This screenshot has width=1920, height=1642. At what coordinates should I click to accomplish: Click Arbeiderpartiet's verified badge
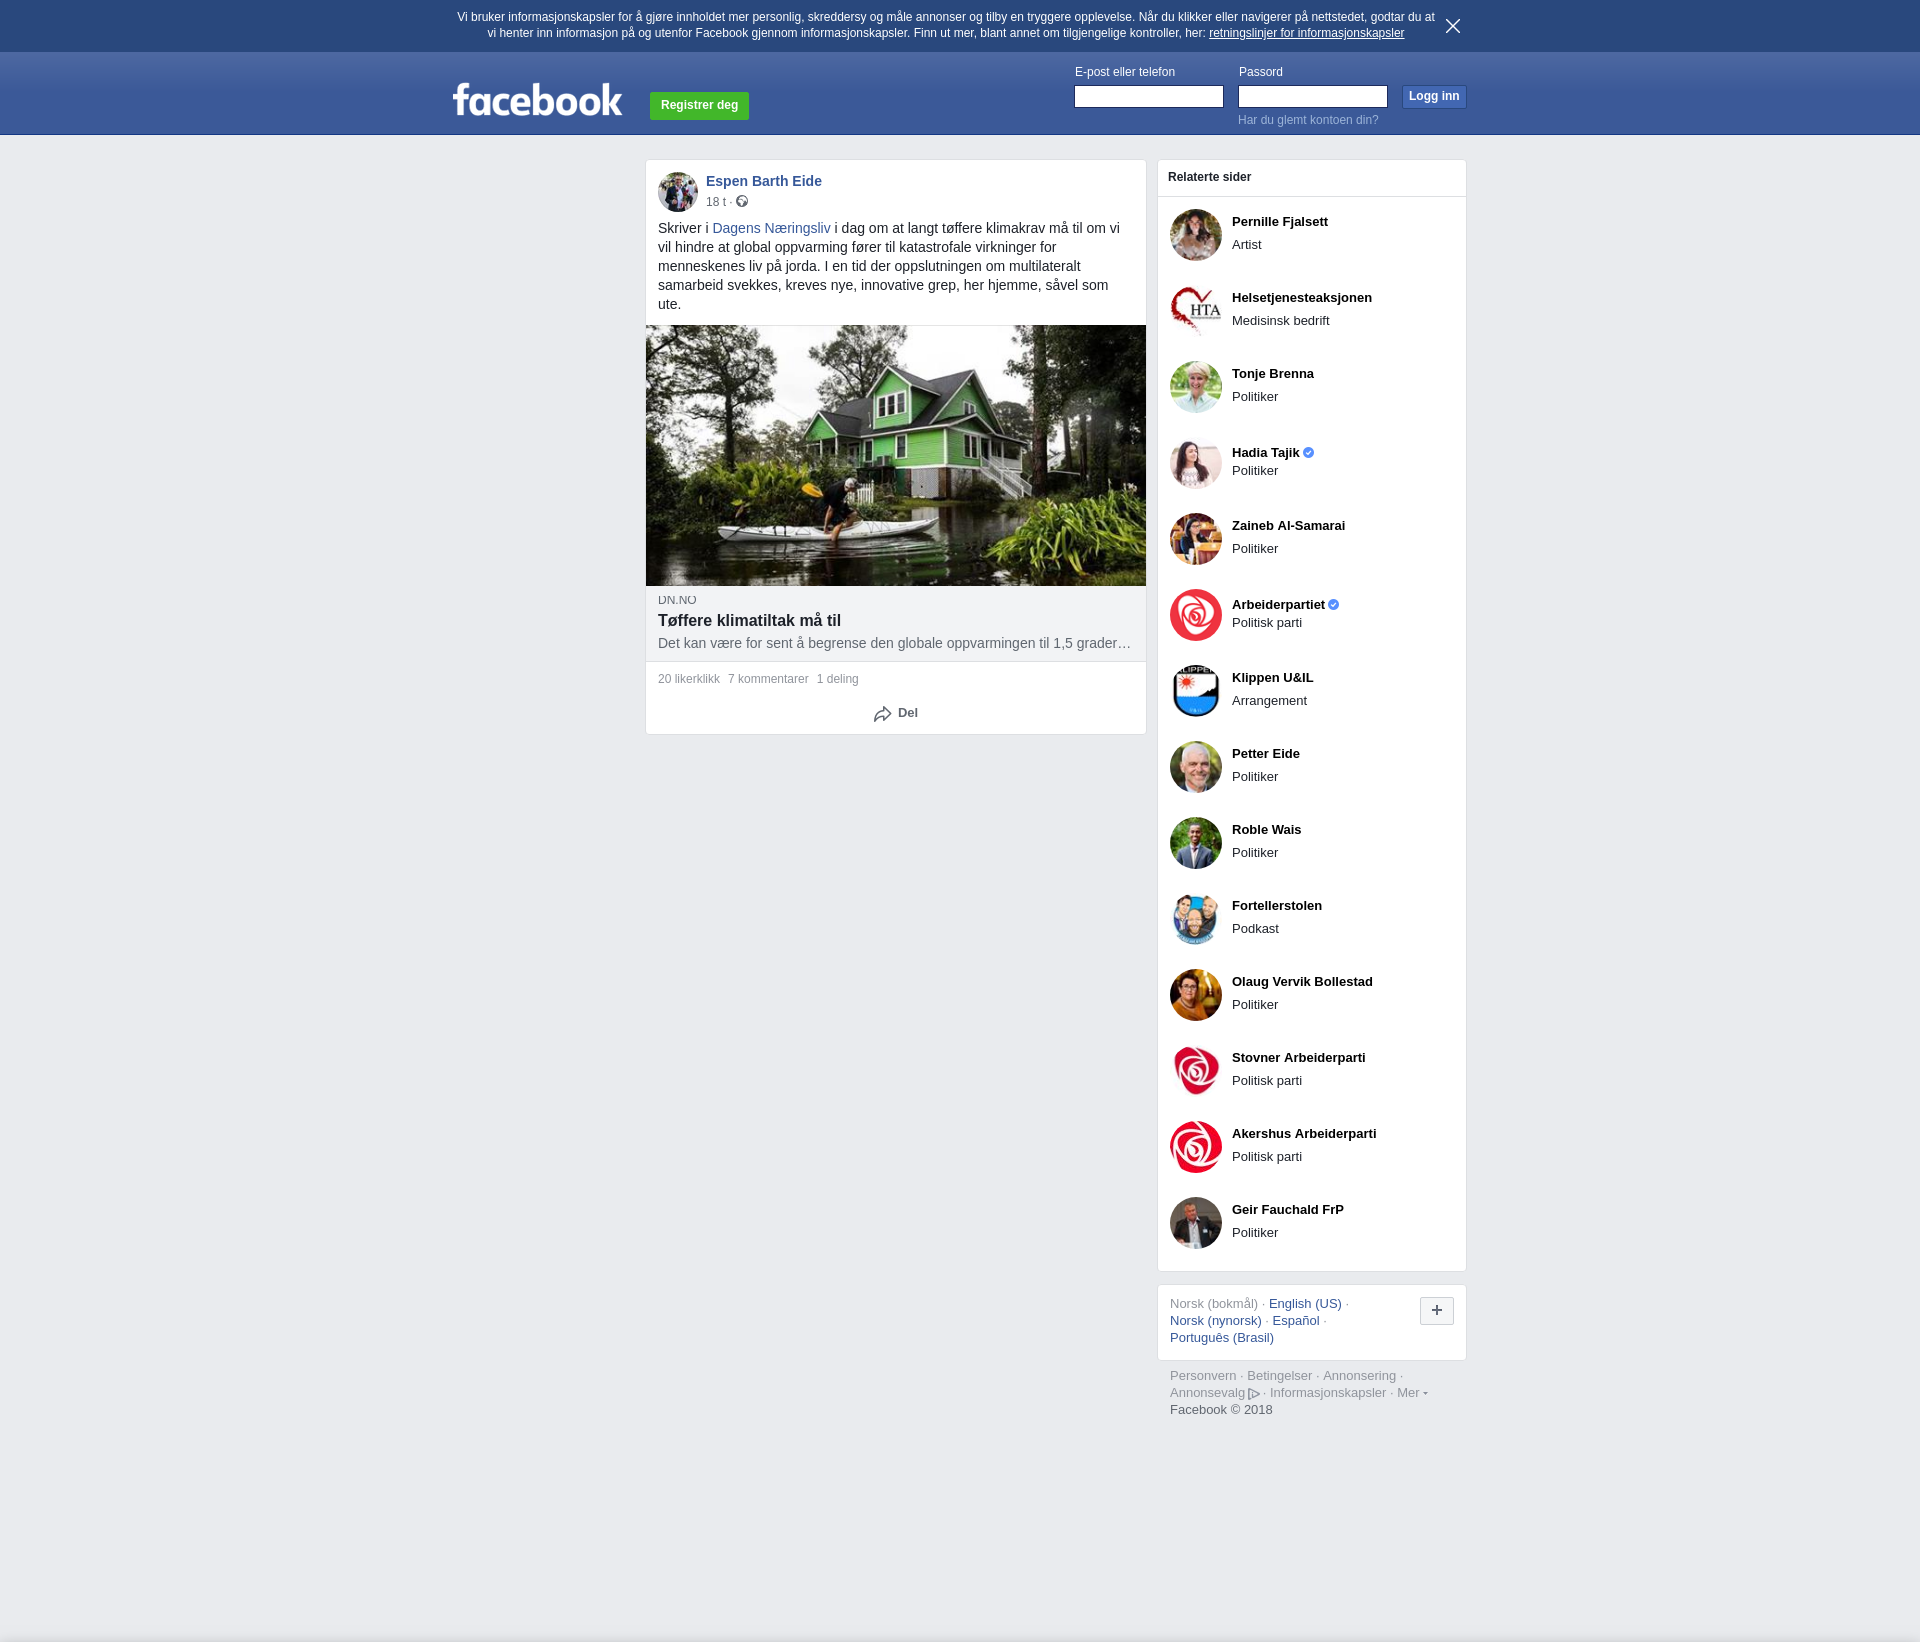1334,605
